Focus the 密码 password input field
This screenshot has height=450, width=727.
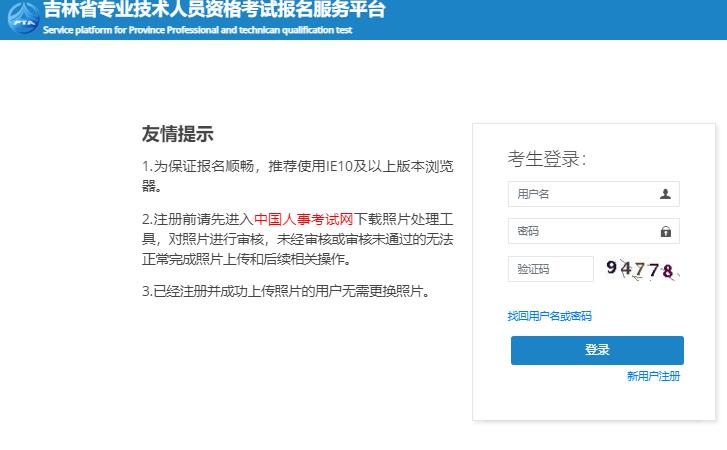tap(593, 231)
